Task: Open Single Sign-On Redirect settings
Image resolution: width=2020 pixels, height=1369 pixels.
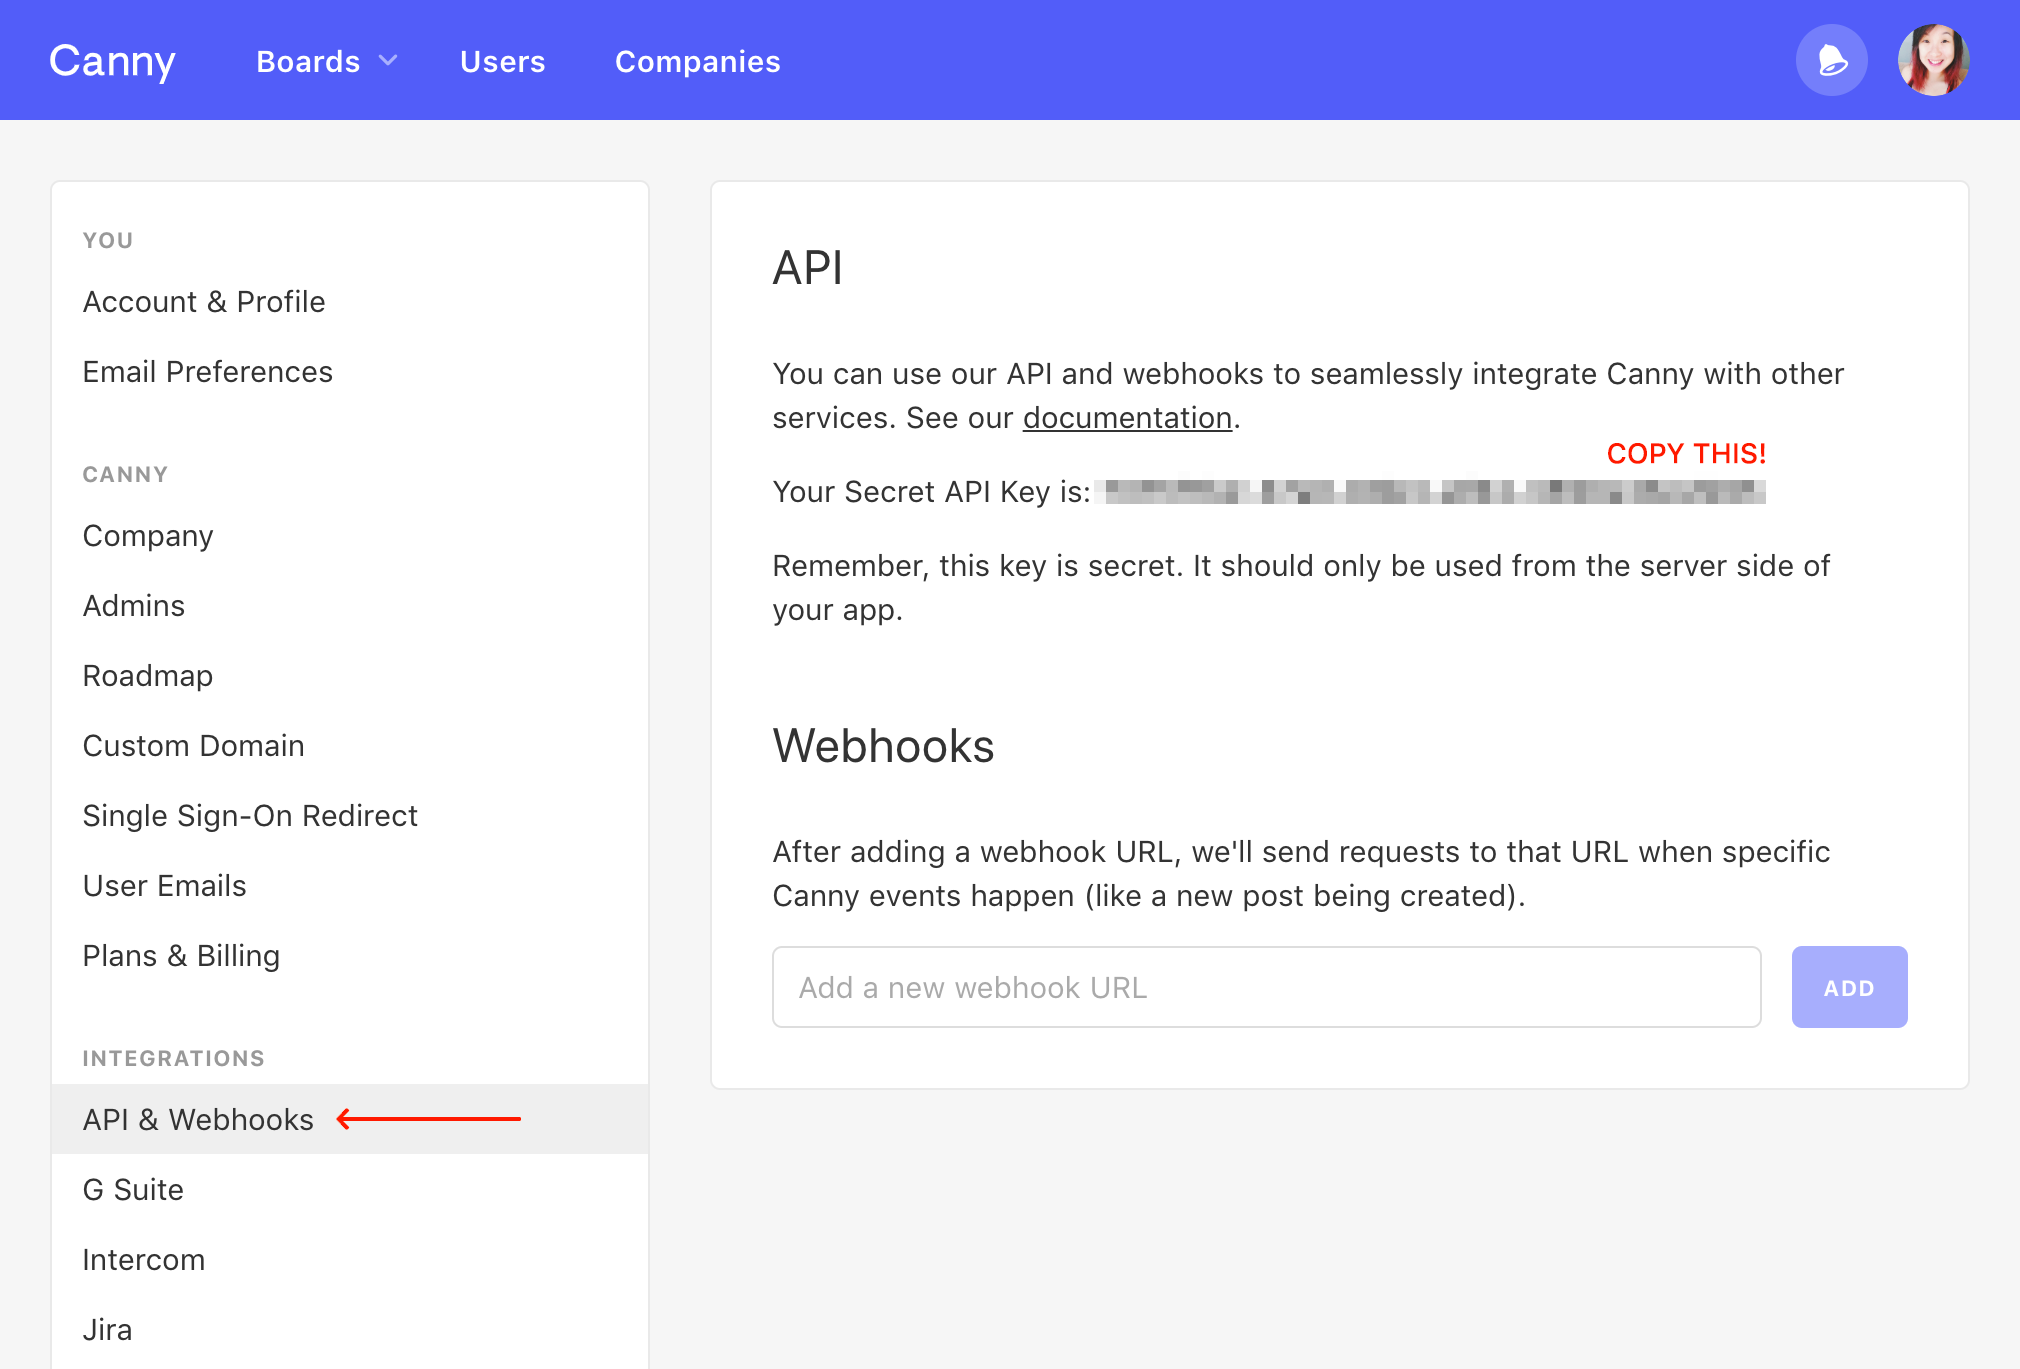Action: [250, 815]
